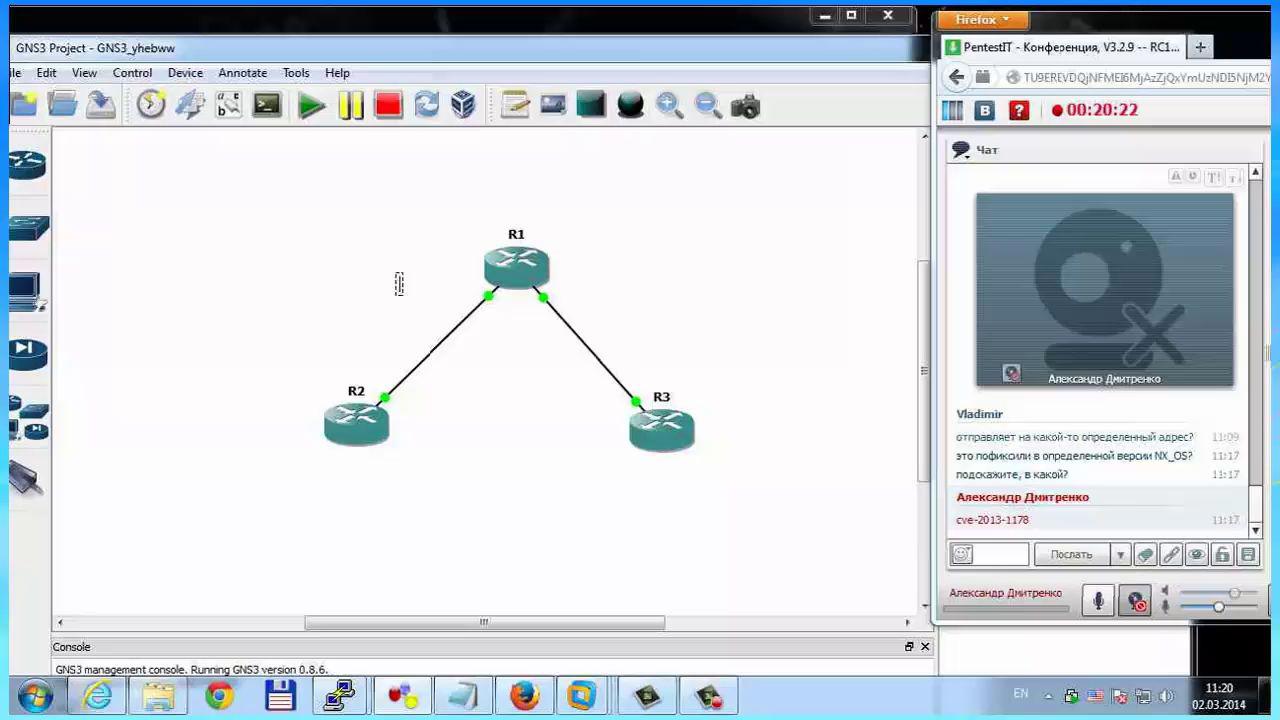This screenshot has height=720, width=1280.
Task: Toggle the disabled webcam button
Action: [x=1135, y=601]
